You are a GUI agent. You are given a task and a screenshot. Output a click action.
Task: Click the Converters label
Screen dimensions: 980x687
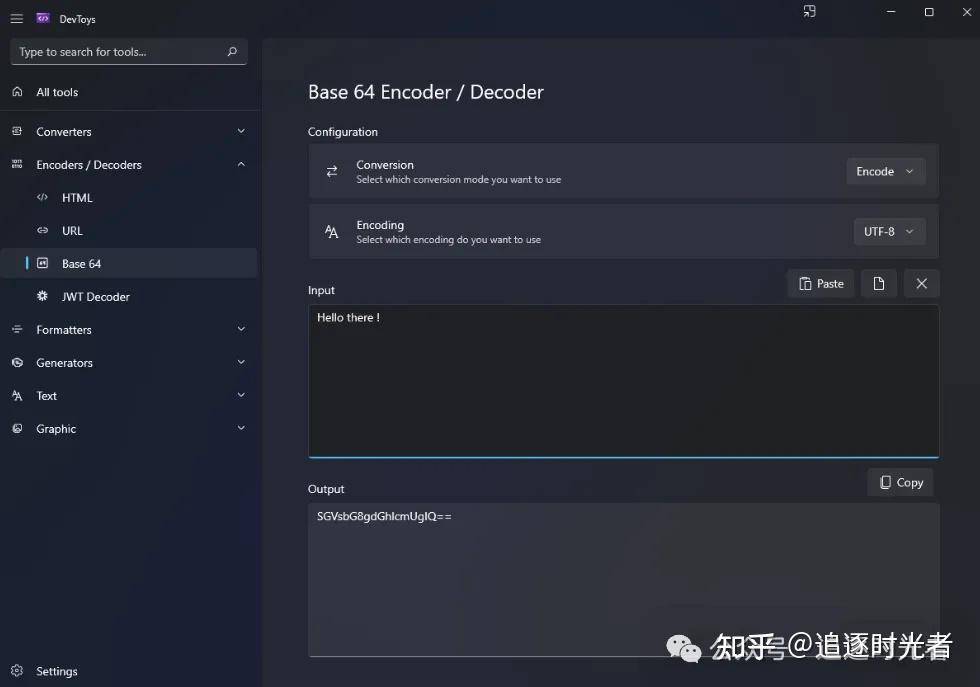tap(64, 132)
